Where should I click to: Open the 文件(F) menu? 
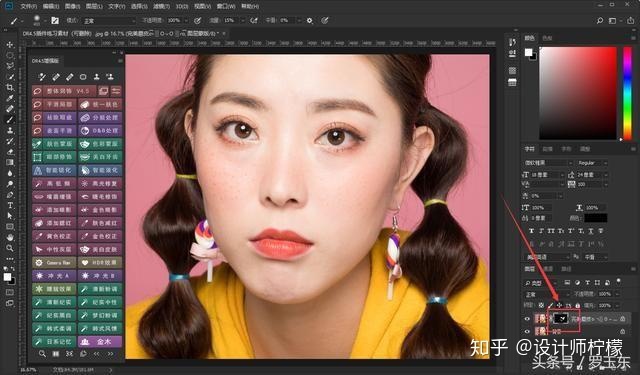point(29,7)
